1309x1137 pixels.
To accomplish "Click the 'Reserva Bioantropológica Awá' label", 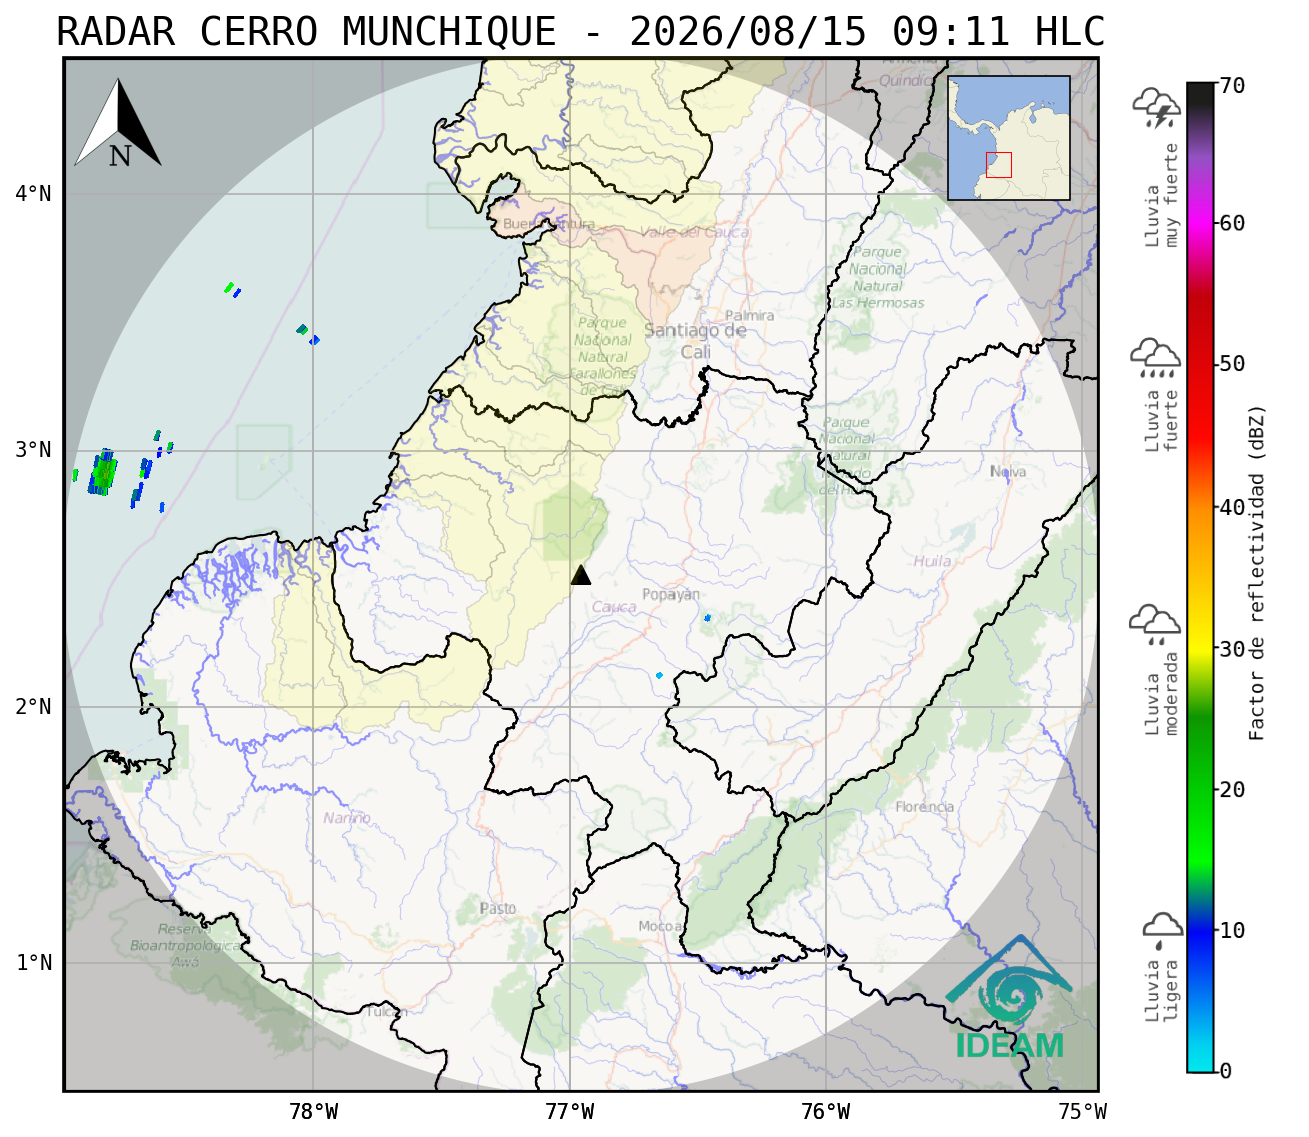I will [185, 945].
